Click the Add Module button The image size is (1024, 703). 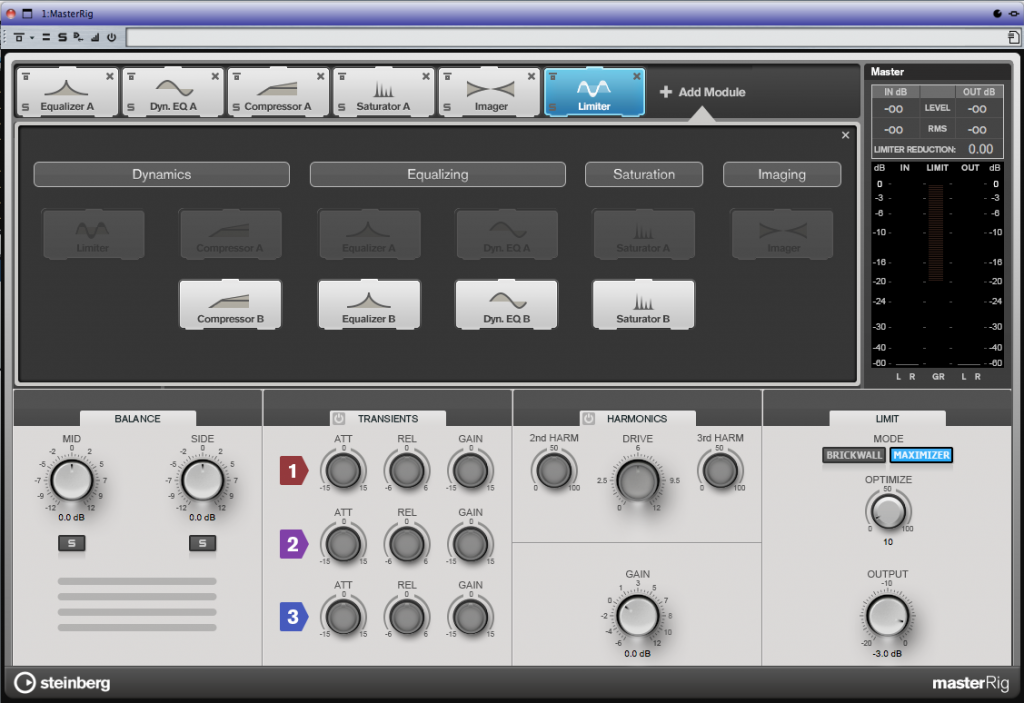(x=703, y=92)
